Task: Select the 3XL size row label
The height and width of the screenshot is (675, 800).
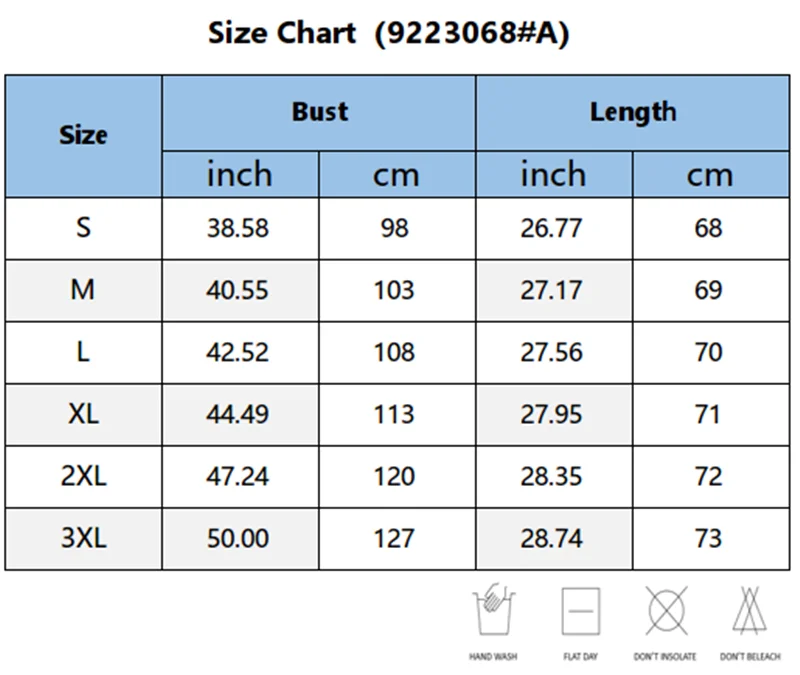Action: [84, 538]
